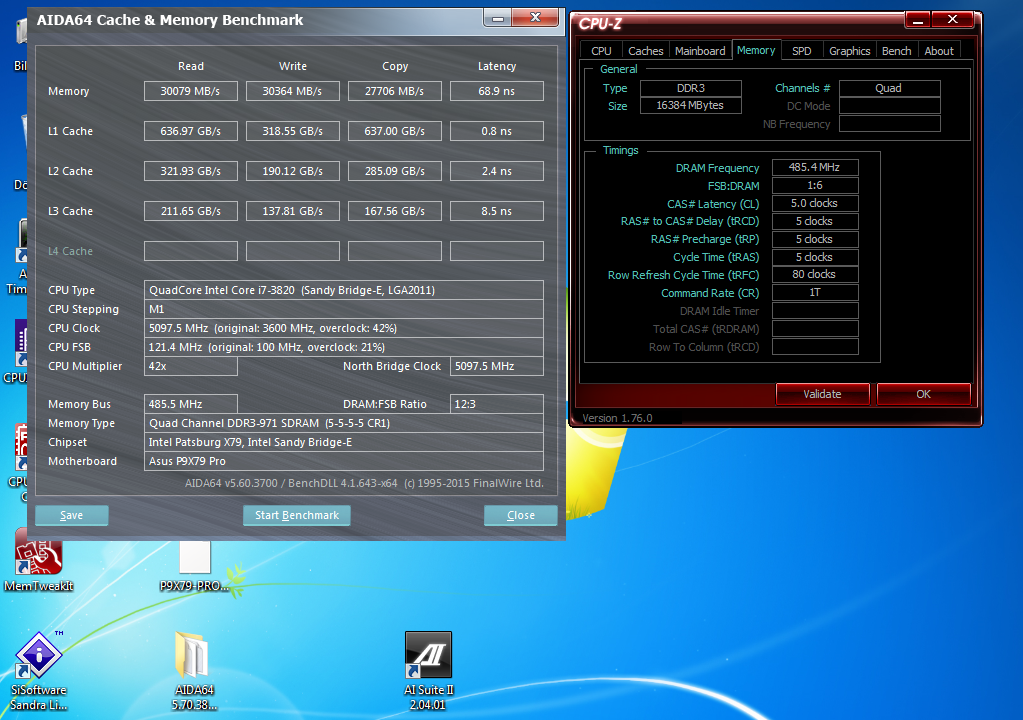Image resolution: width=1023 pixels, height=720 pixels.
Task: Open the AIDA64 5.70.38 folder icon
Action: click(193, 672)
